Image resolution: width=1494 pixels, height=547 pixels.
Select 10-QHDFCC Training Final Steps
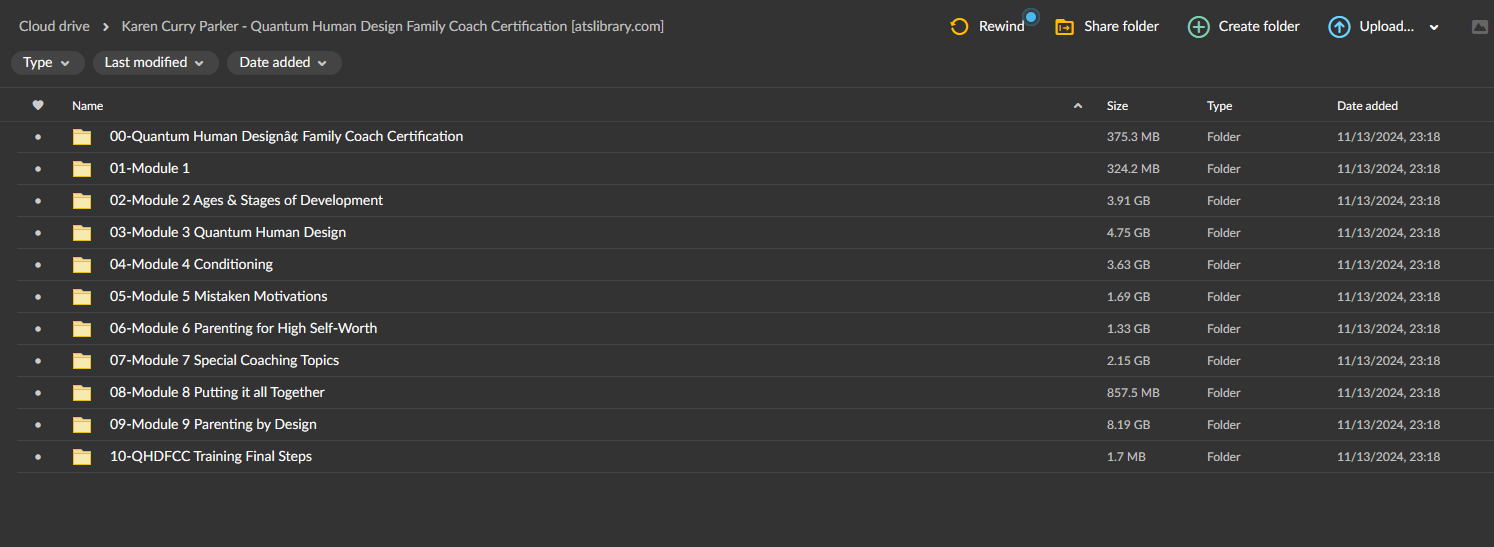[x=211, y=456]
